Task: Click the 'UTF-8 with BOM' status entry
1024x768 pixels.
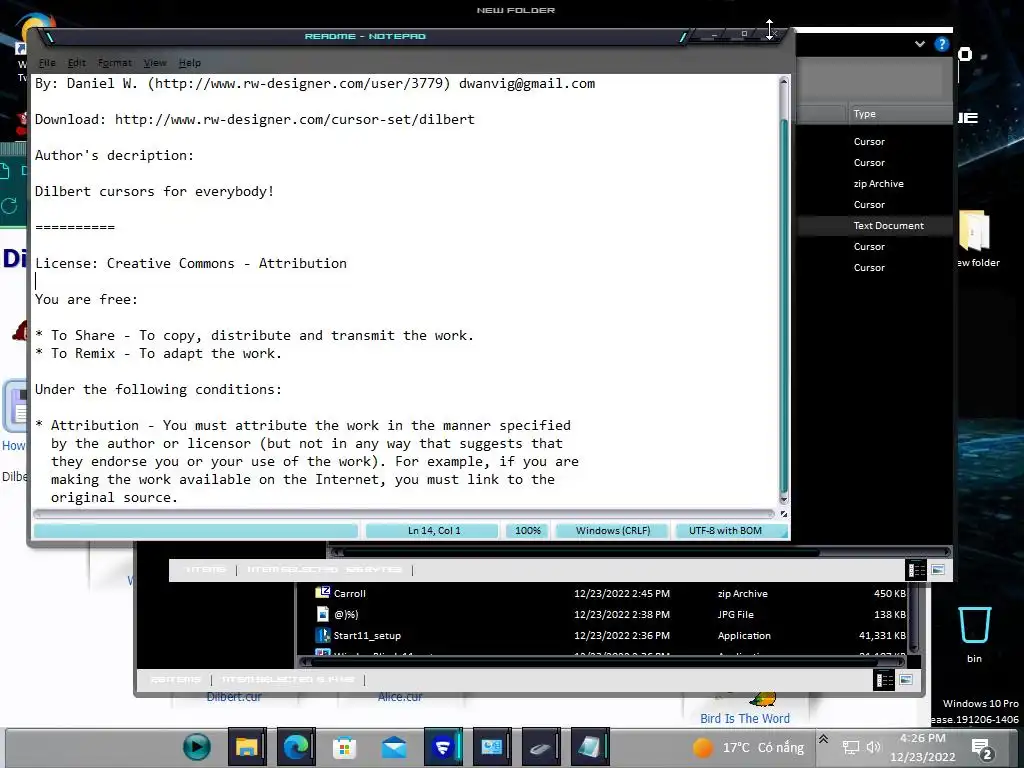Action: click(725, 530)
